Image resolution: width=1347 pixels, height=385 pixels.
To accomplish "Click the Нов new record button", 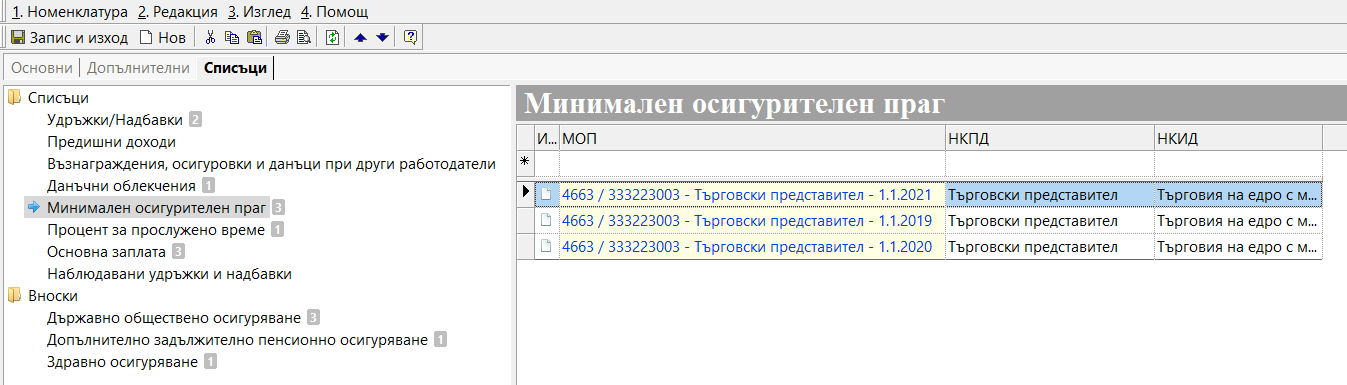I will [x=162, y=38].
